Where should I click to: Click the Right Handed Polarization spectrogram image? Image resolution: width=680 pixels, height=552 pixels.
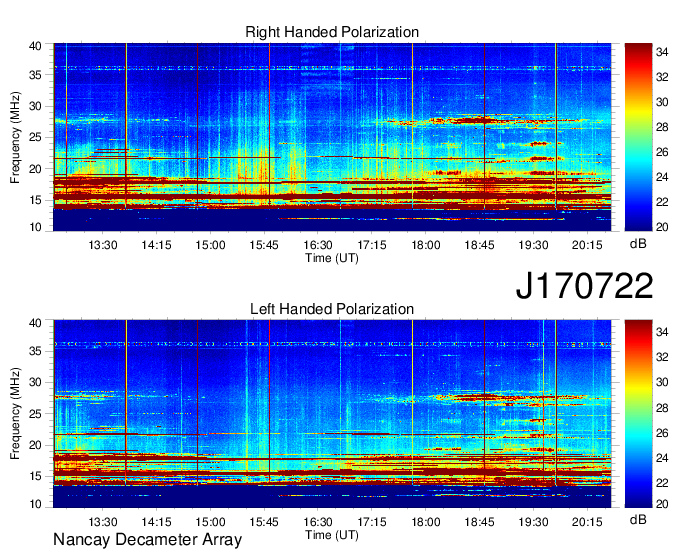[x=332, y=137]
